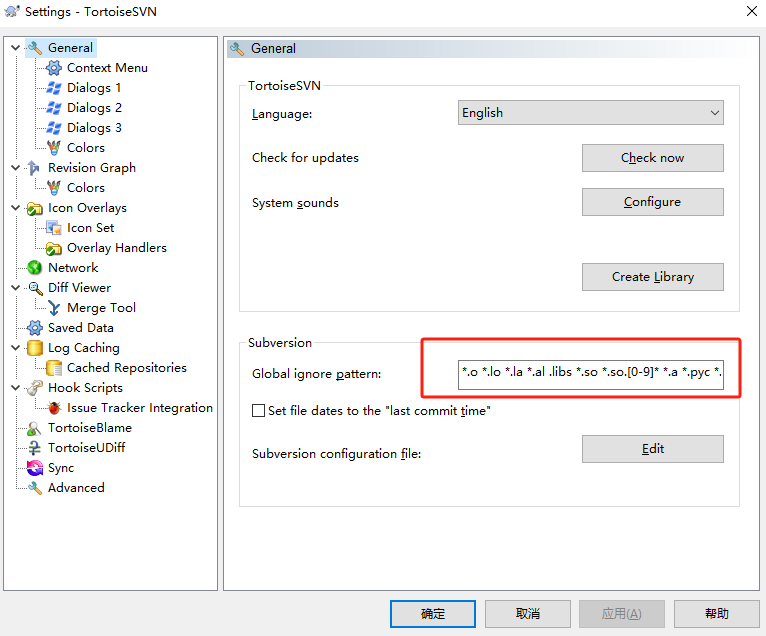766x636 pixels.
Task: Click the Dialogs 3 windows icon
Action: 54,128
